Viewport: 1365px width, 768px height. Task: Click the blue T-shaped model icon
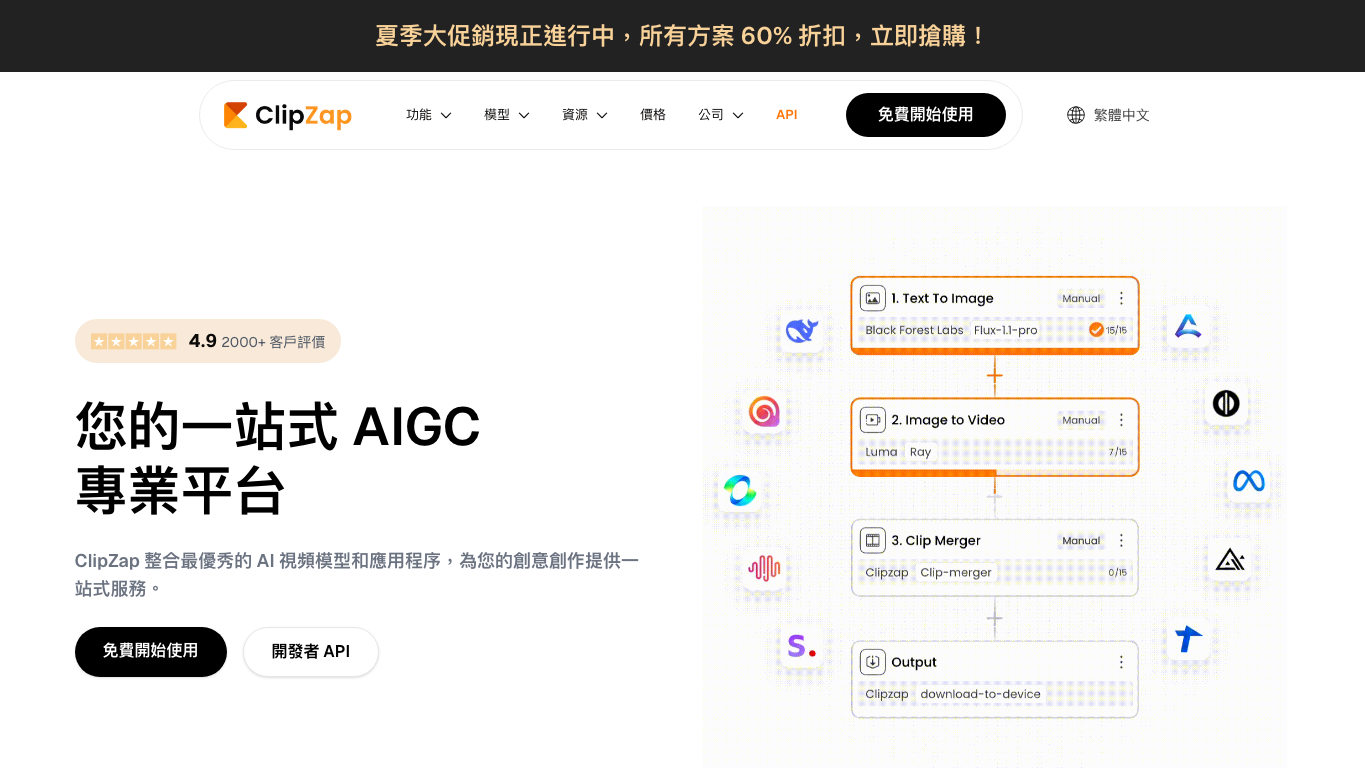point(1188,638)
